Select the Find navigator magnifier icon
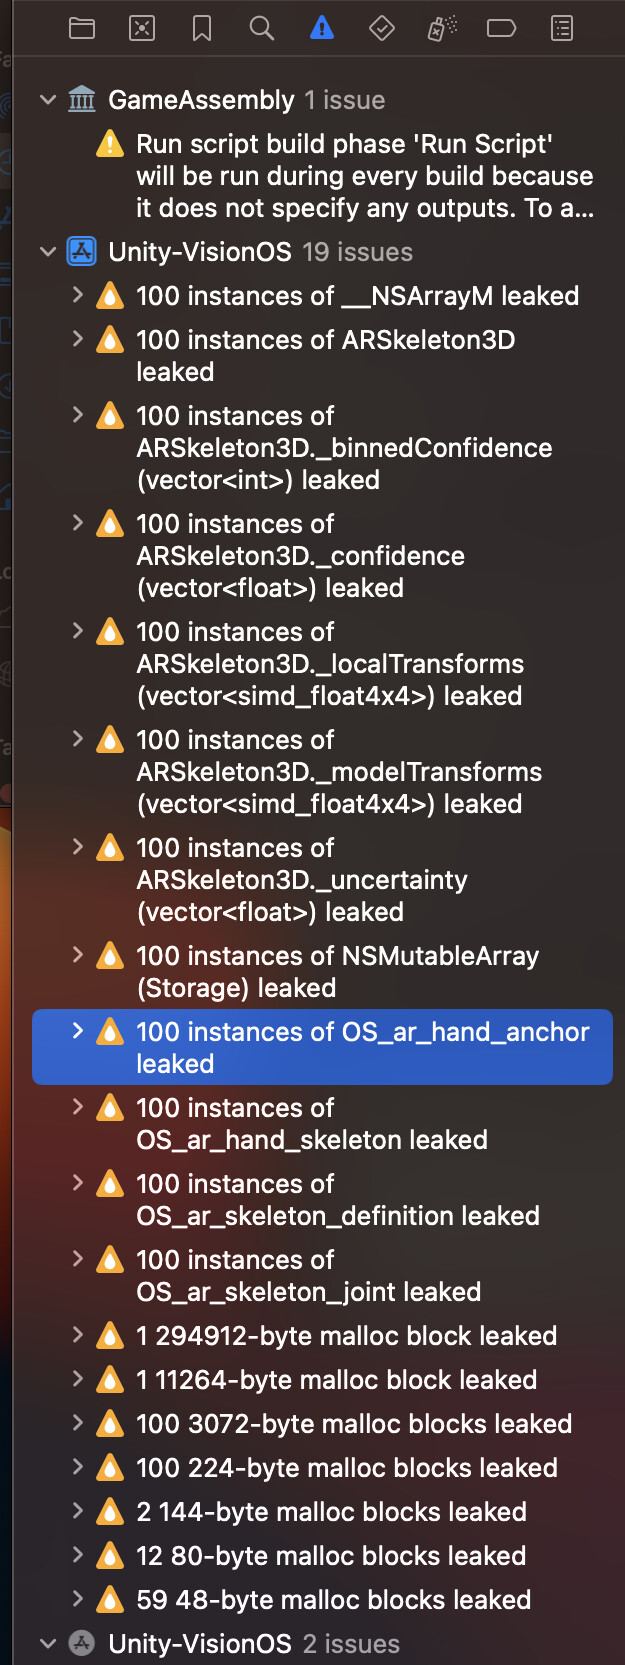The image size is (625, 1665). point(261,28)
